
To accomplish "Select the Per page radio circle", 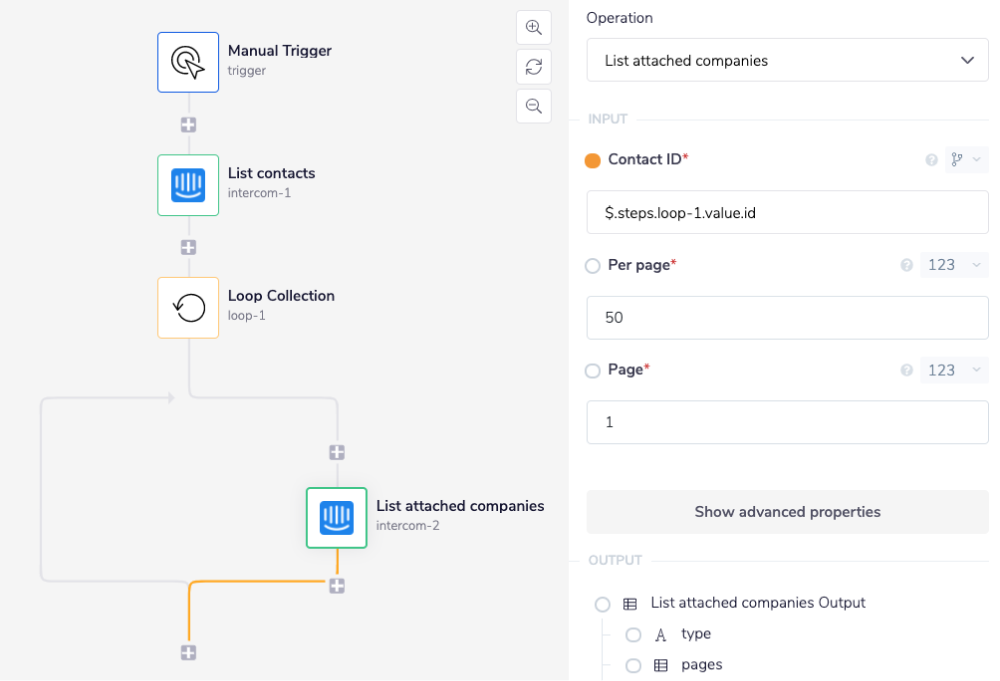I will coord(593,266).
